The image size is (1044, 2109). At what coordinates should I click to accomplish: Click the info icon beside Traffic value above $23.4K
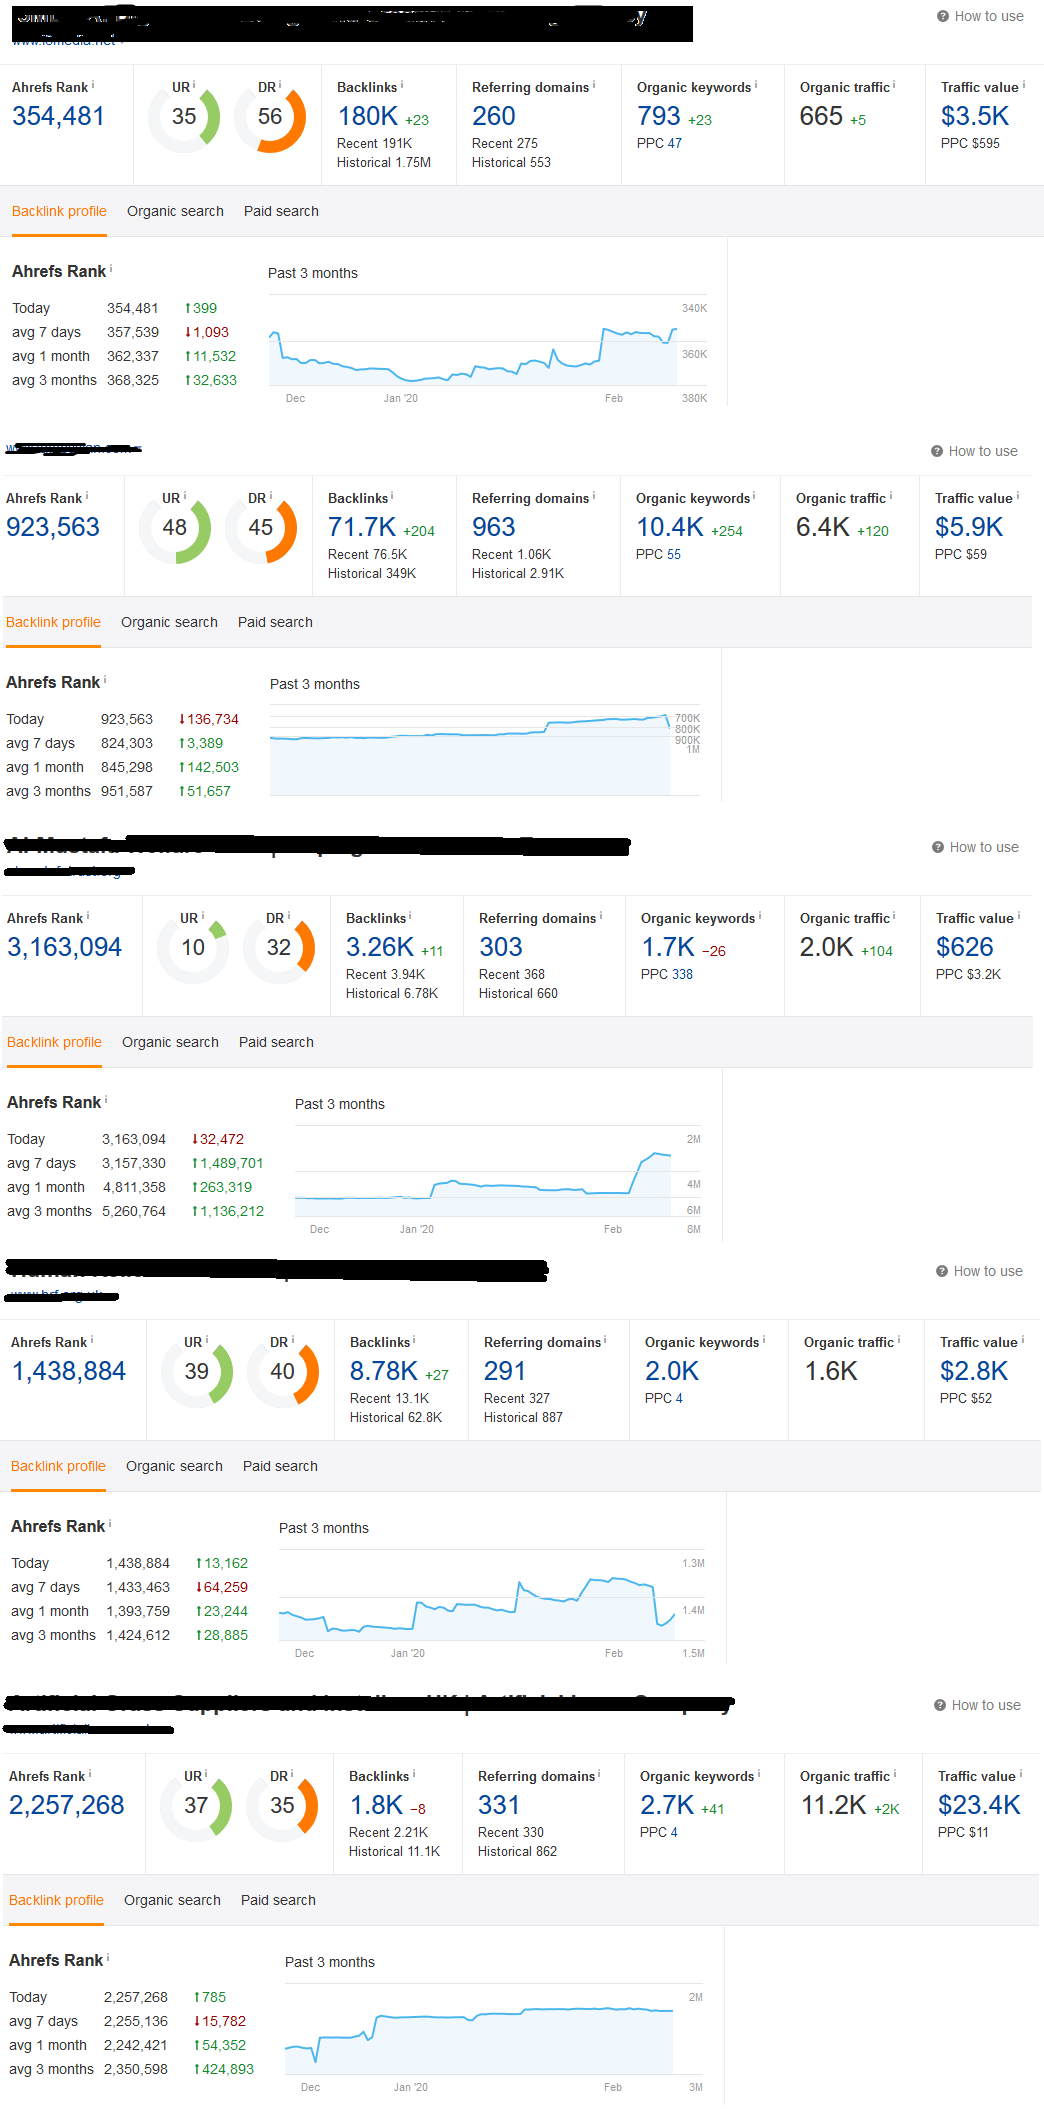(1020, 1774)
